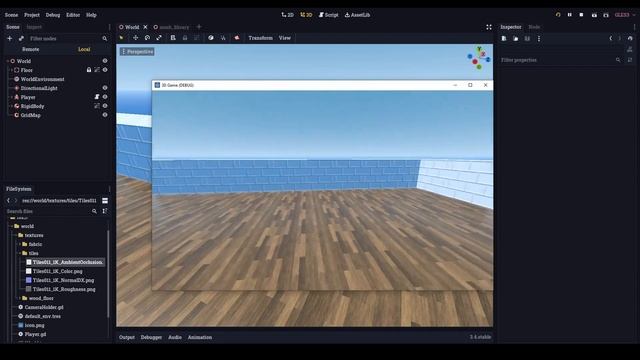Expand the Floor node in scene tree

point(11,70)
